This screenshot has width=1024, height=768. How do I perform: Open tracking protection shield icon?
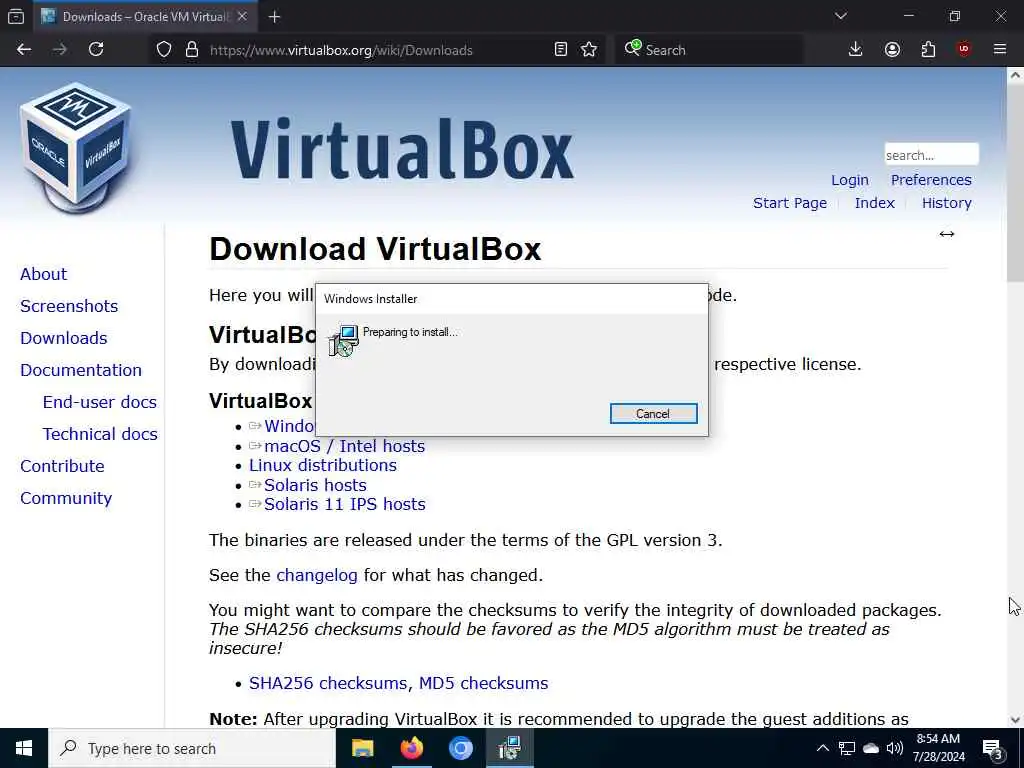tap(164, 50)
